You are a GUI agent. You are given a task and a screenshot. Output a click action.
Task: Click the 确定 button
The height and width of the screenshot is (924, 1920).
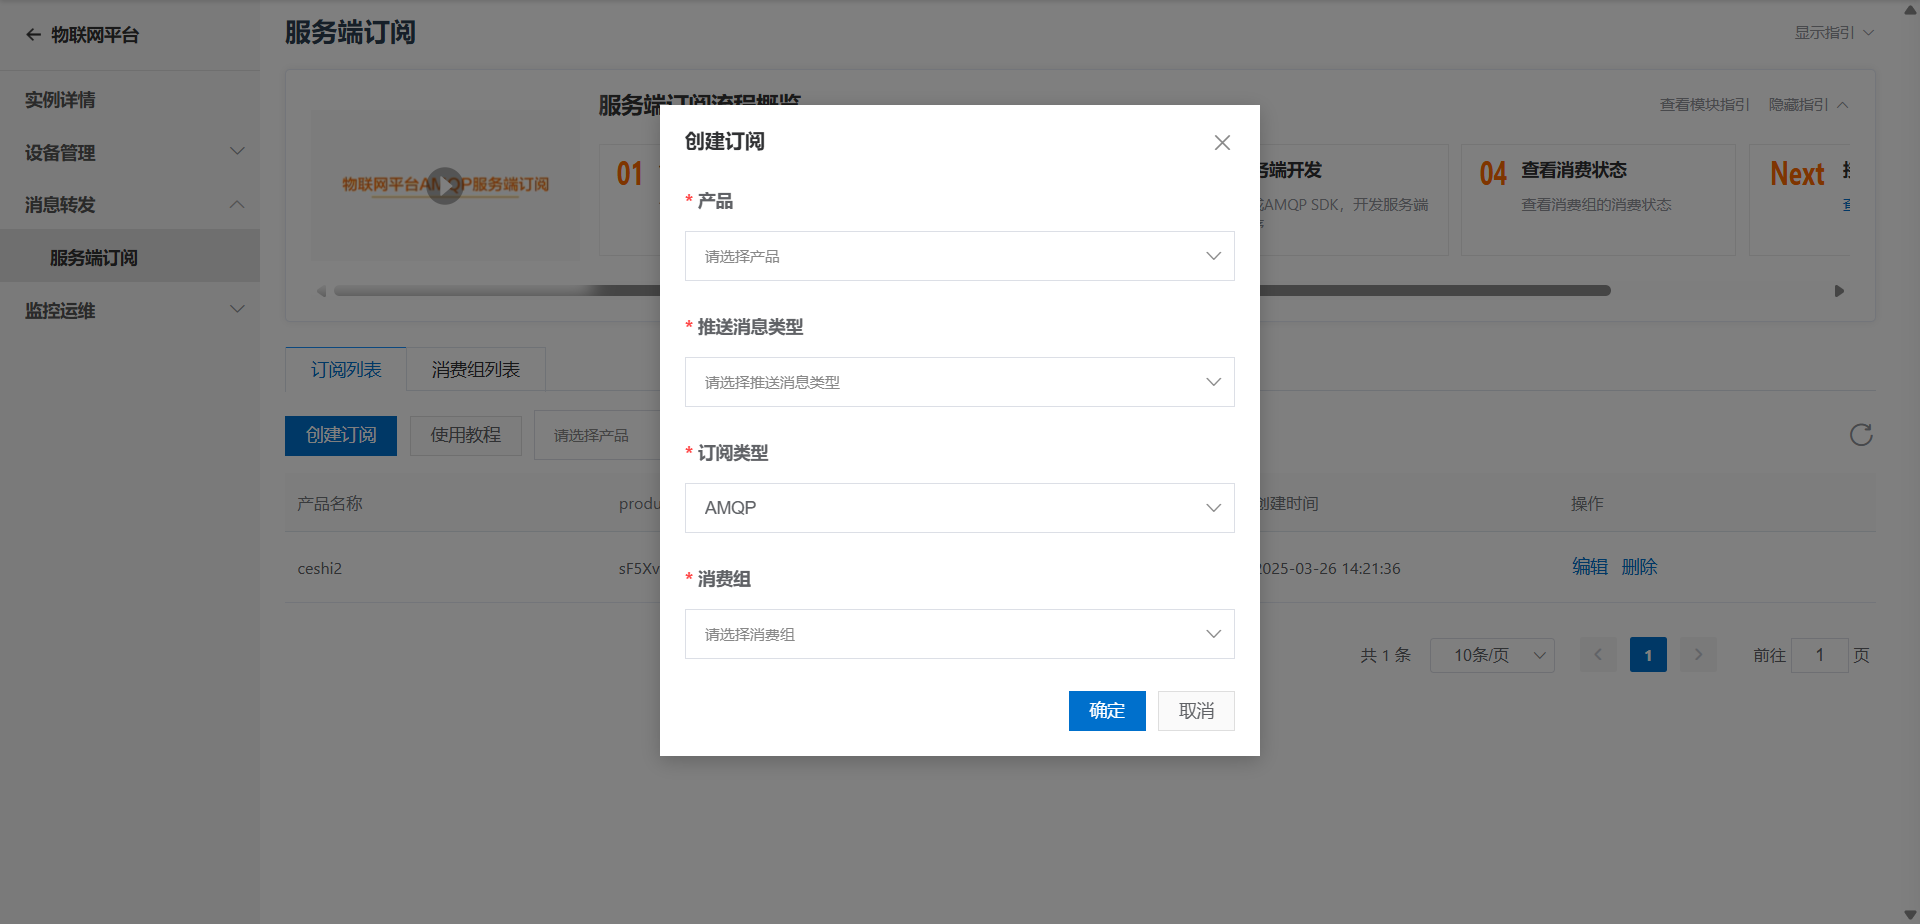[x=1107, y=711]
